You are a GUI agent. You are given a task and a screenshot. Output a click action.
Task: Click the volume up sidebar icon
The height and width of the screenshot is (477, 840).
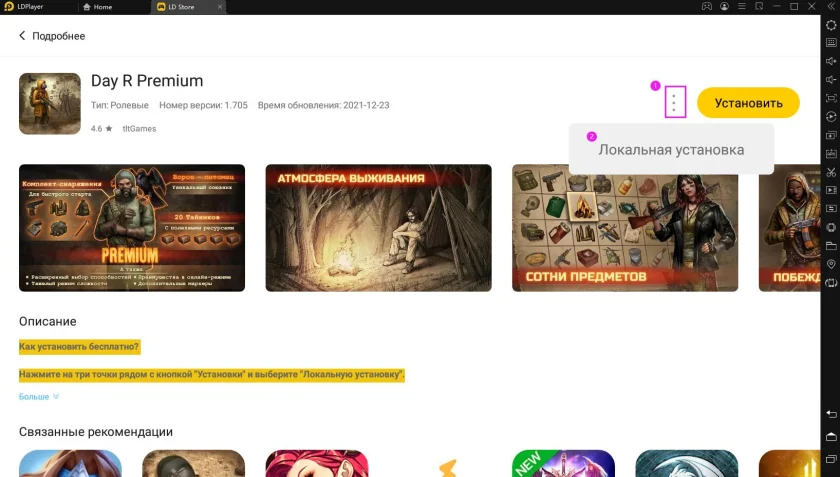pyautogui.click(x=831, y=61)
